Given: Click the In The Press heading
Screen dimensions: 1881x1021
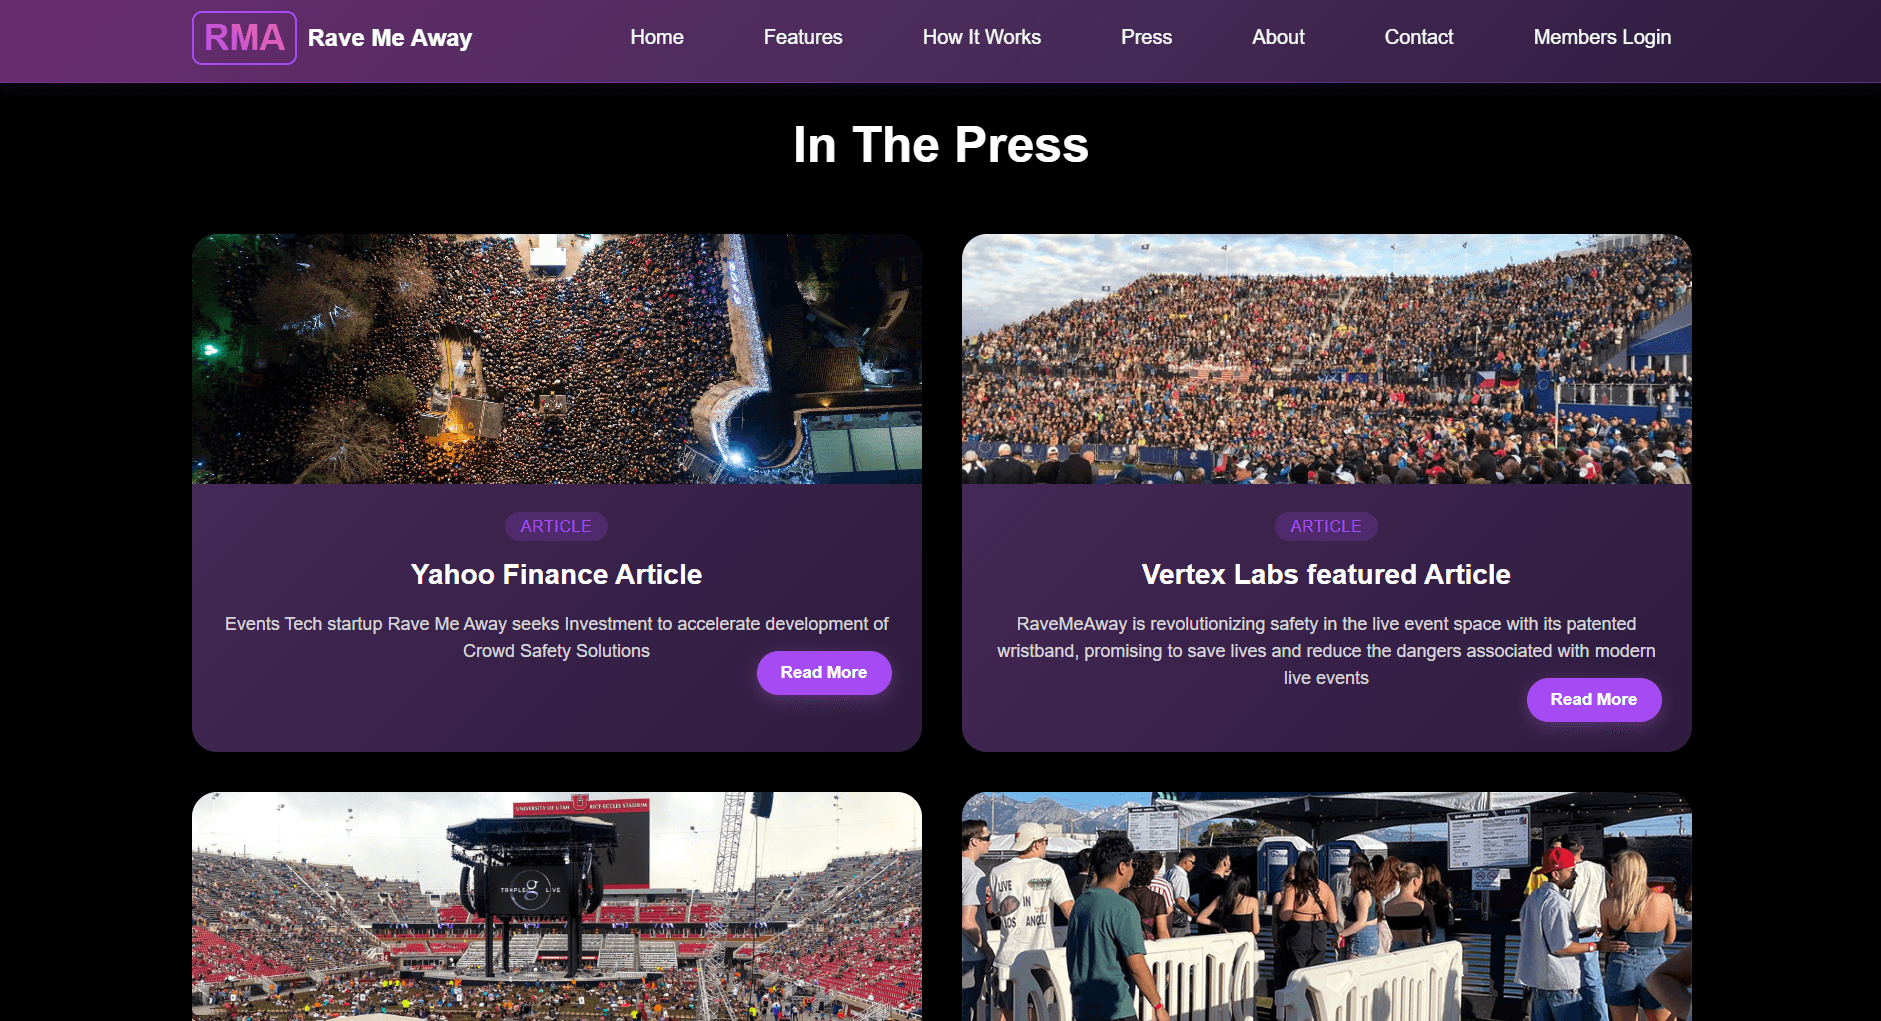Looking at the screenshot, I should pyautogui.click(x=941, y=145).
